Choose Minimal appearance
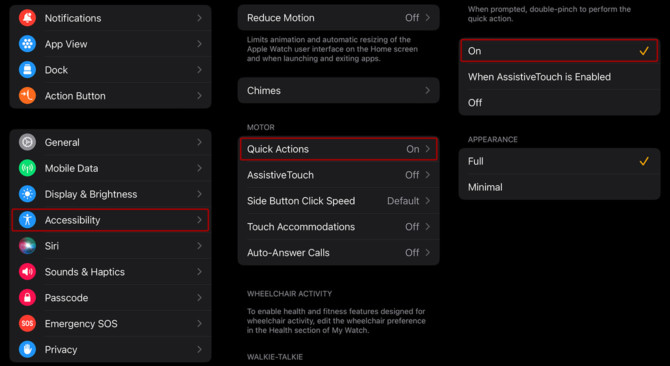Image resolution: width=670 pixels, height=366 pixels. click(559, 187)
